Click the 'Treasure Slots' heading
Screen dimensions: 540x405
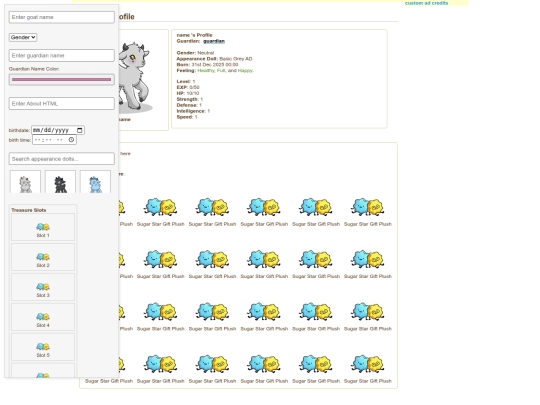pyautogui.click(x=29, y=210)
